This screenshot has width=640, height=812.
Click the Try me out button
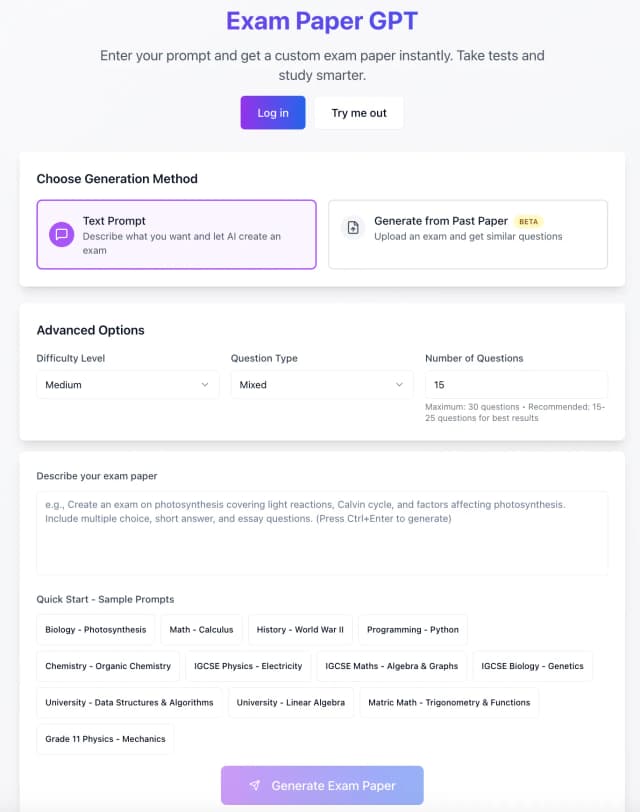(x=359, y=113)
